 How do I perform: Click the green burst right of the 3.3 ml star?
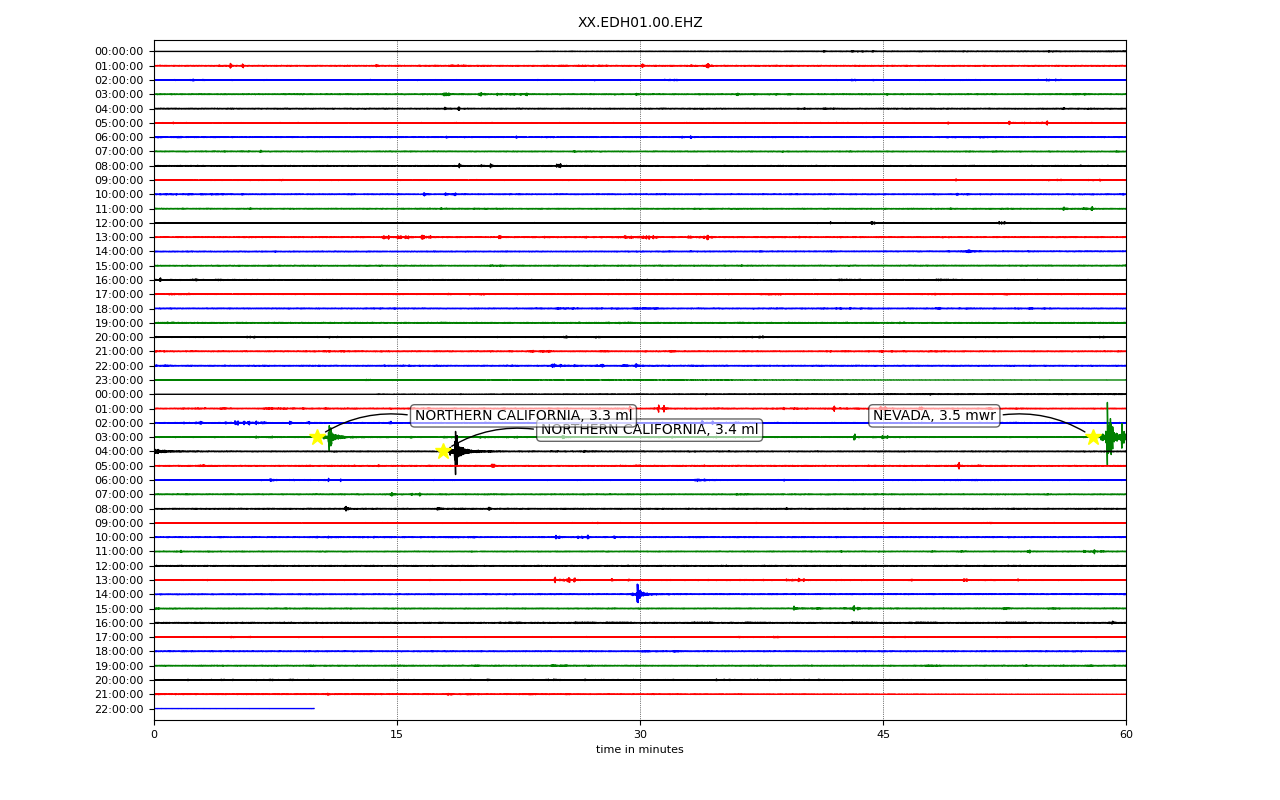click(x=331, y=437)
